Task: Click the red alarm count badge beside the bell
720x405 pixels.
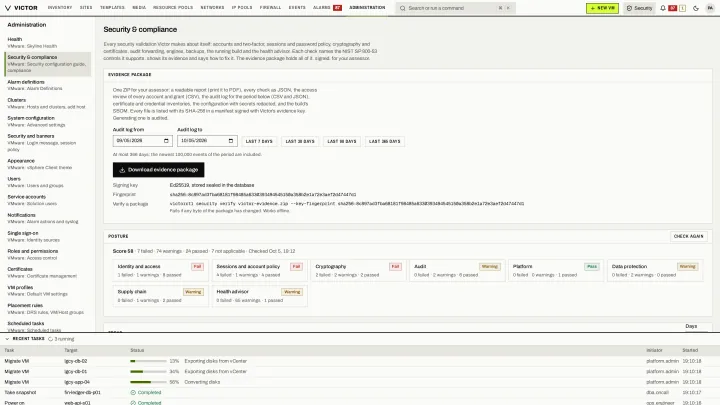Action: (673, 8)
